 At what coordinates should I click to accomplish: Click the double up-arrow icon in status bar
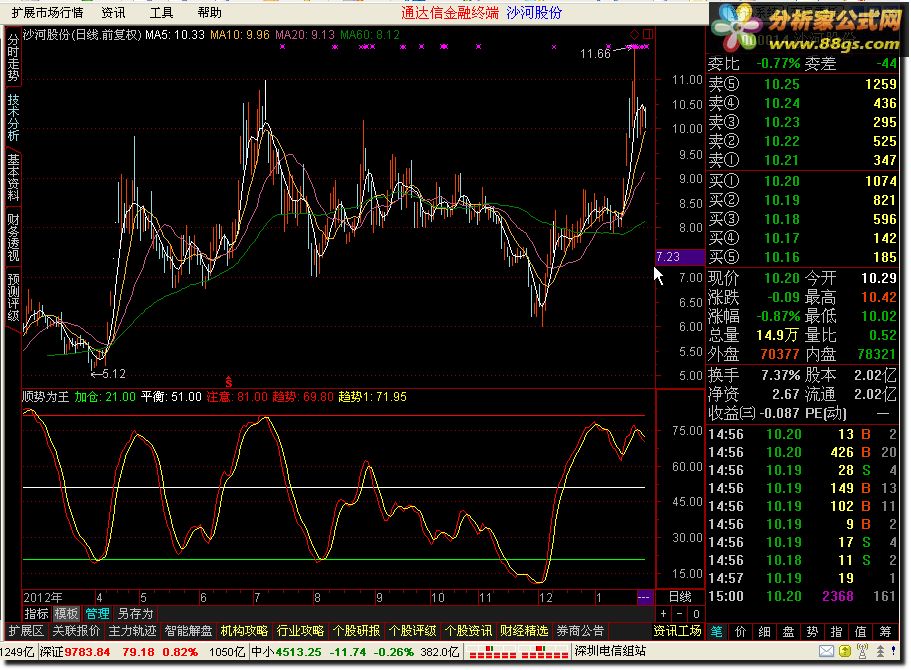pos(880,651)
